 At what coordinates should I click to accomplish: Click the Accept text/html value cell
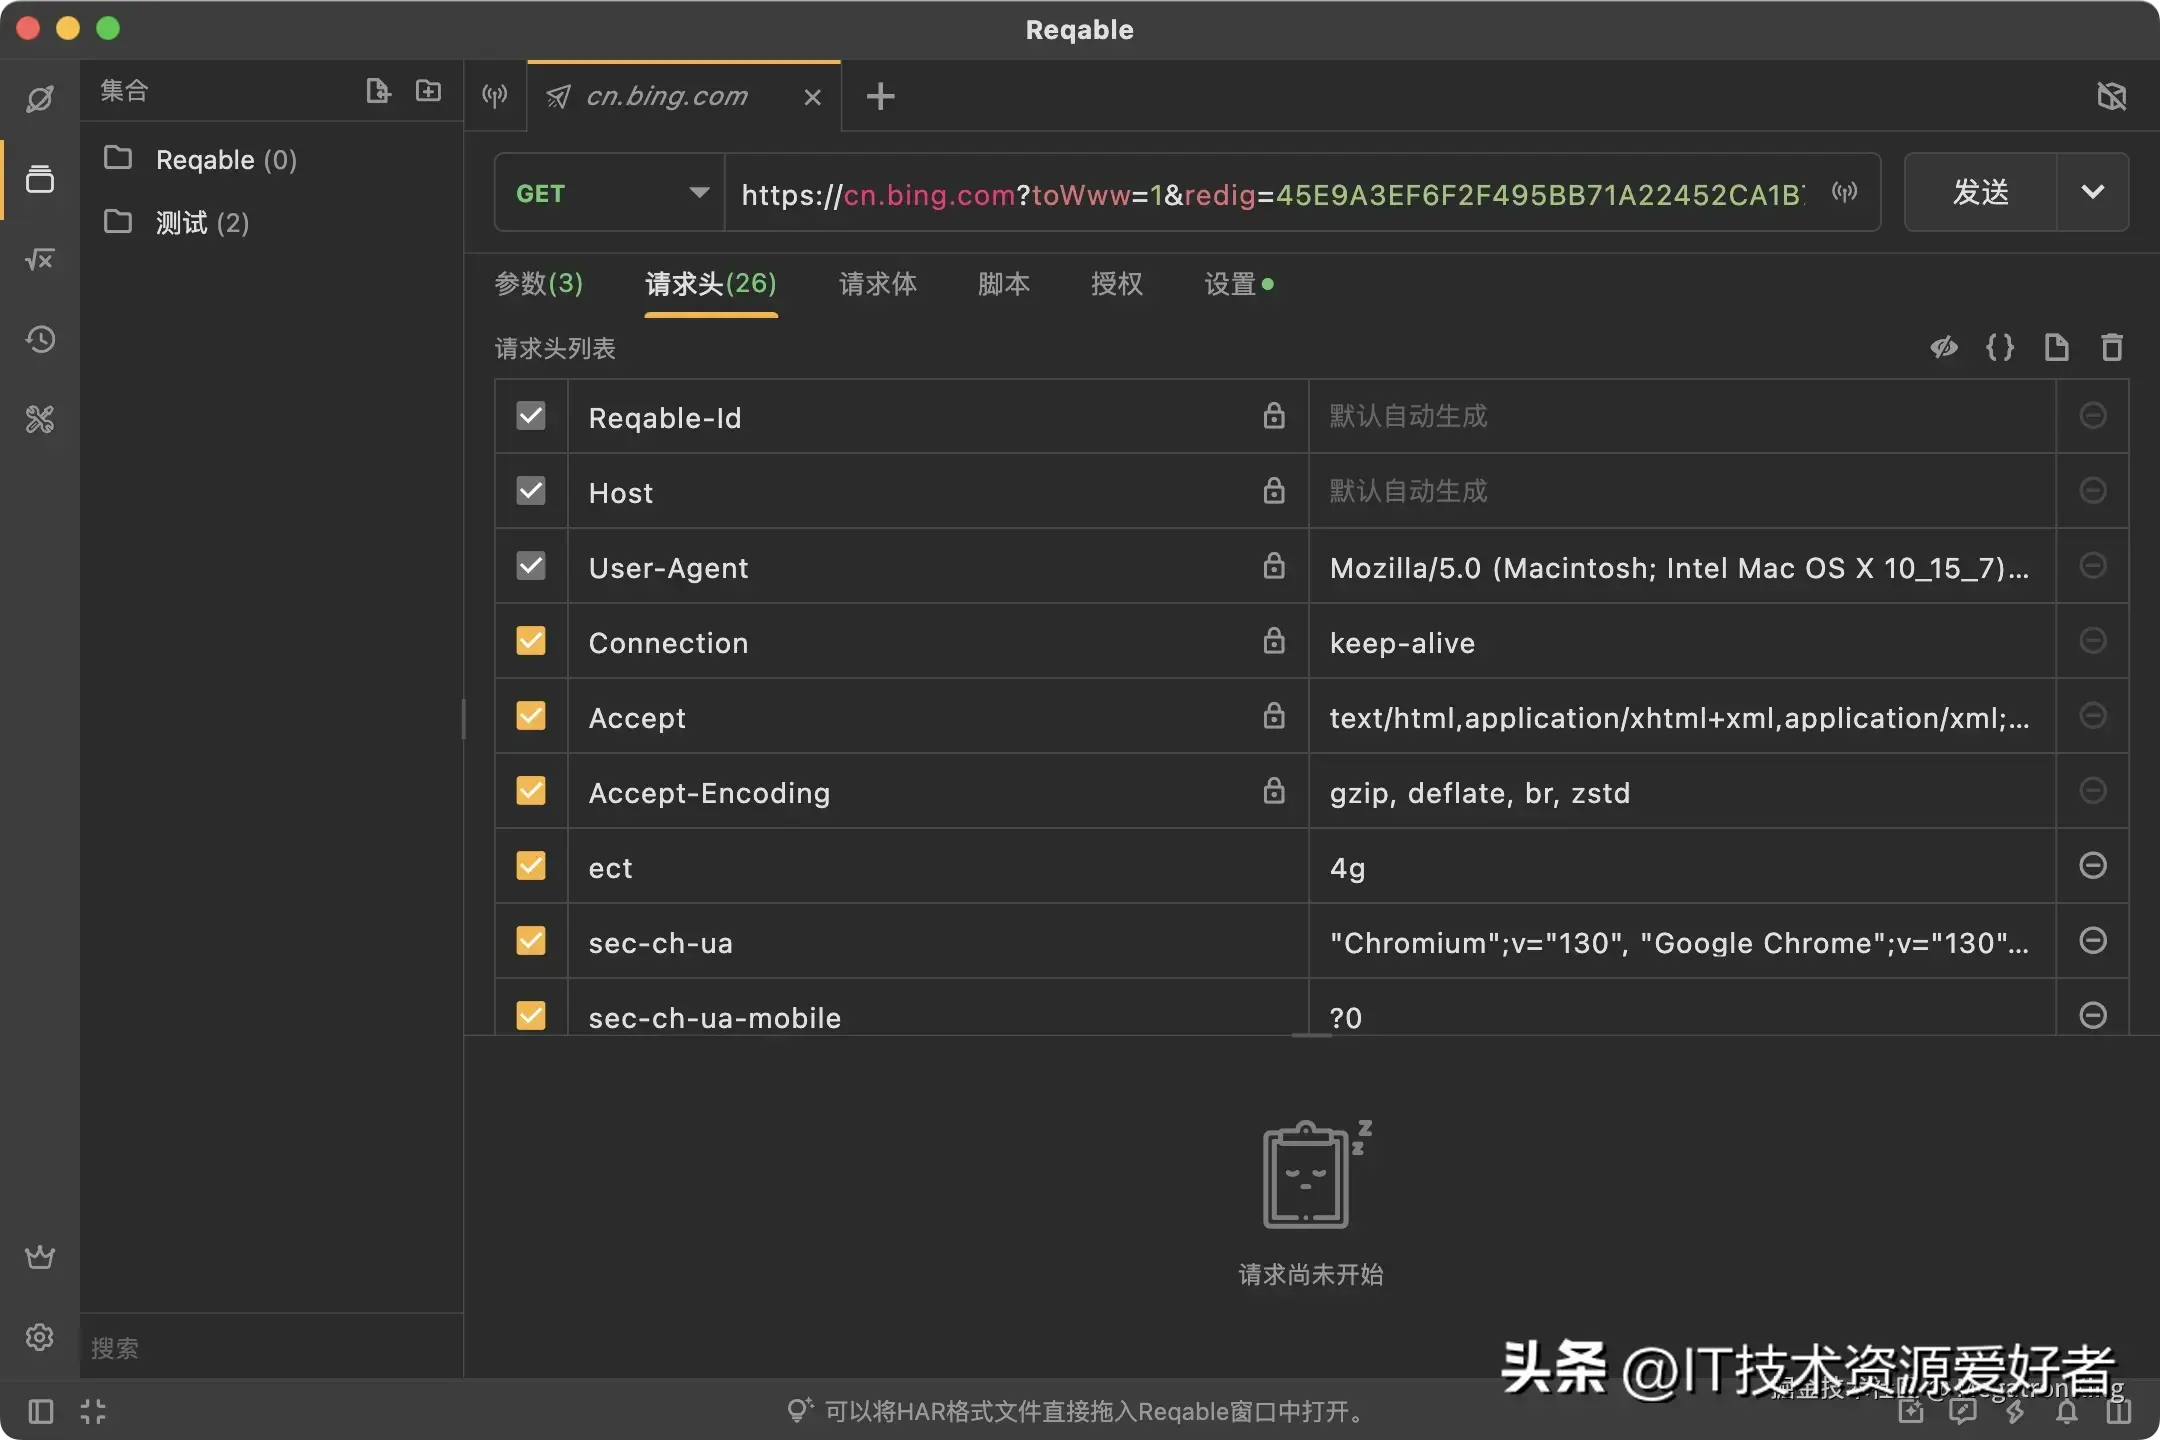[x=1682, y=716]
